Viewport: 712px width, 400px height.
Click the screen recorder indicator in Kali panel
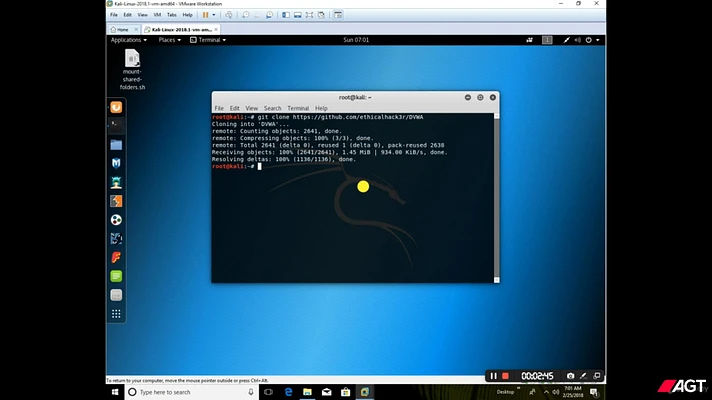point(529,40)
